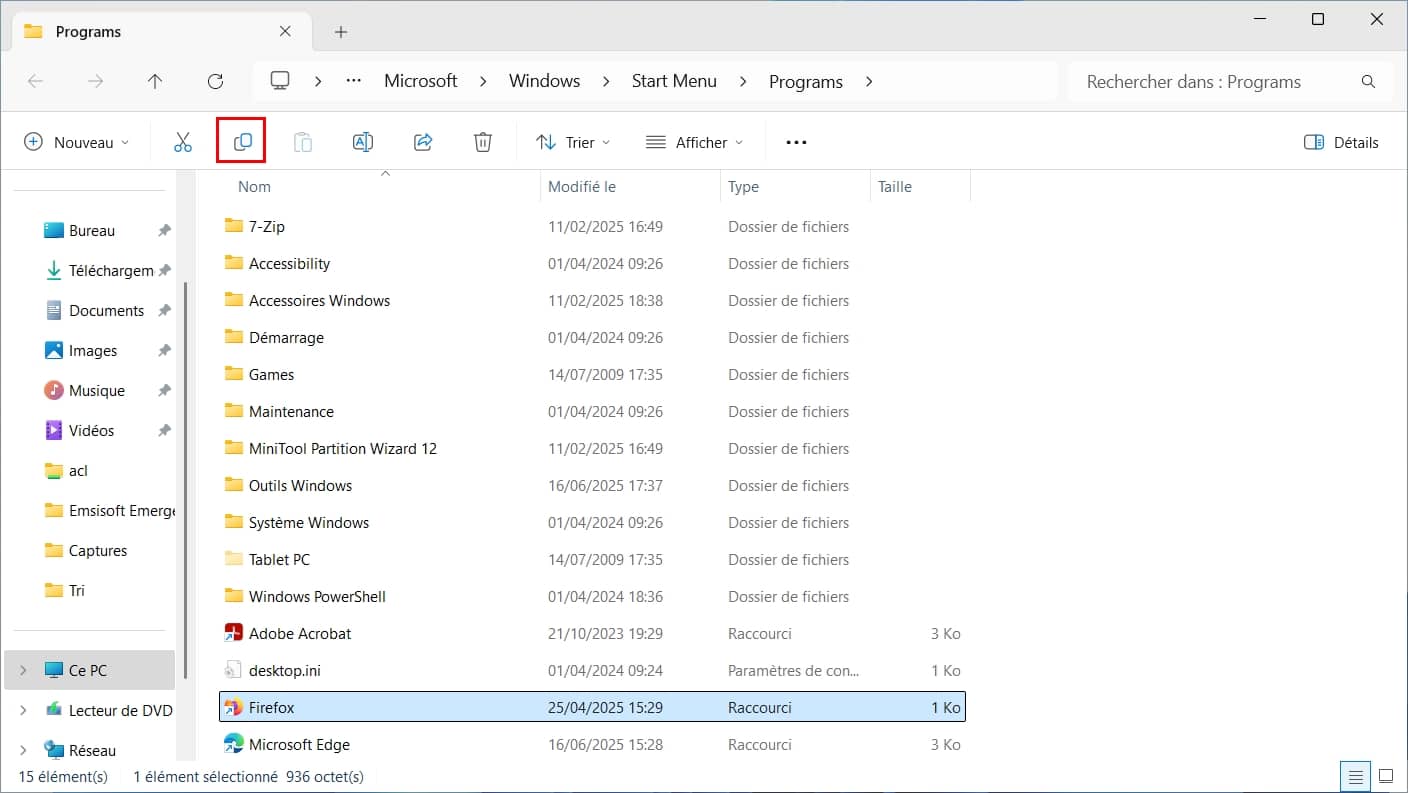Click the Delete trash bin icon
The height and width of the screenshot is (793, 1408).
coord(483,142)
